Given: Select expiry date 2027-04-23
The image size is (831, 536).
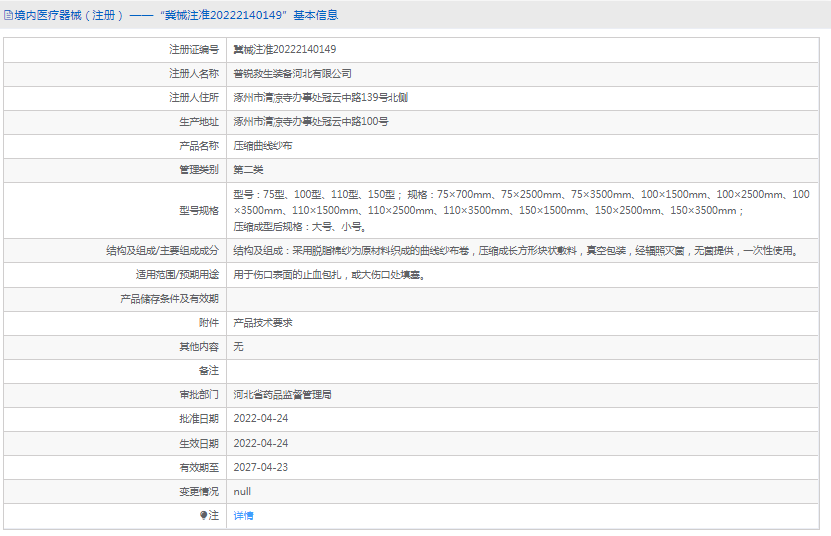Looking at the screenshot, I should coord(261,468).
